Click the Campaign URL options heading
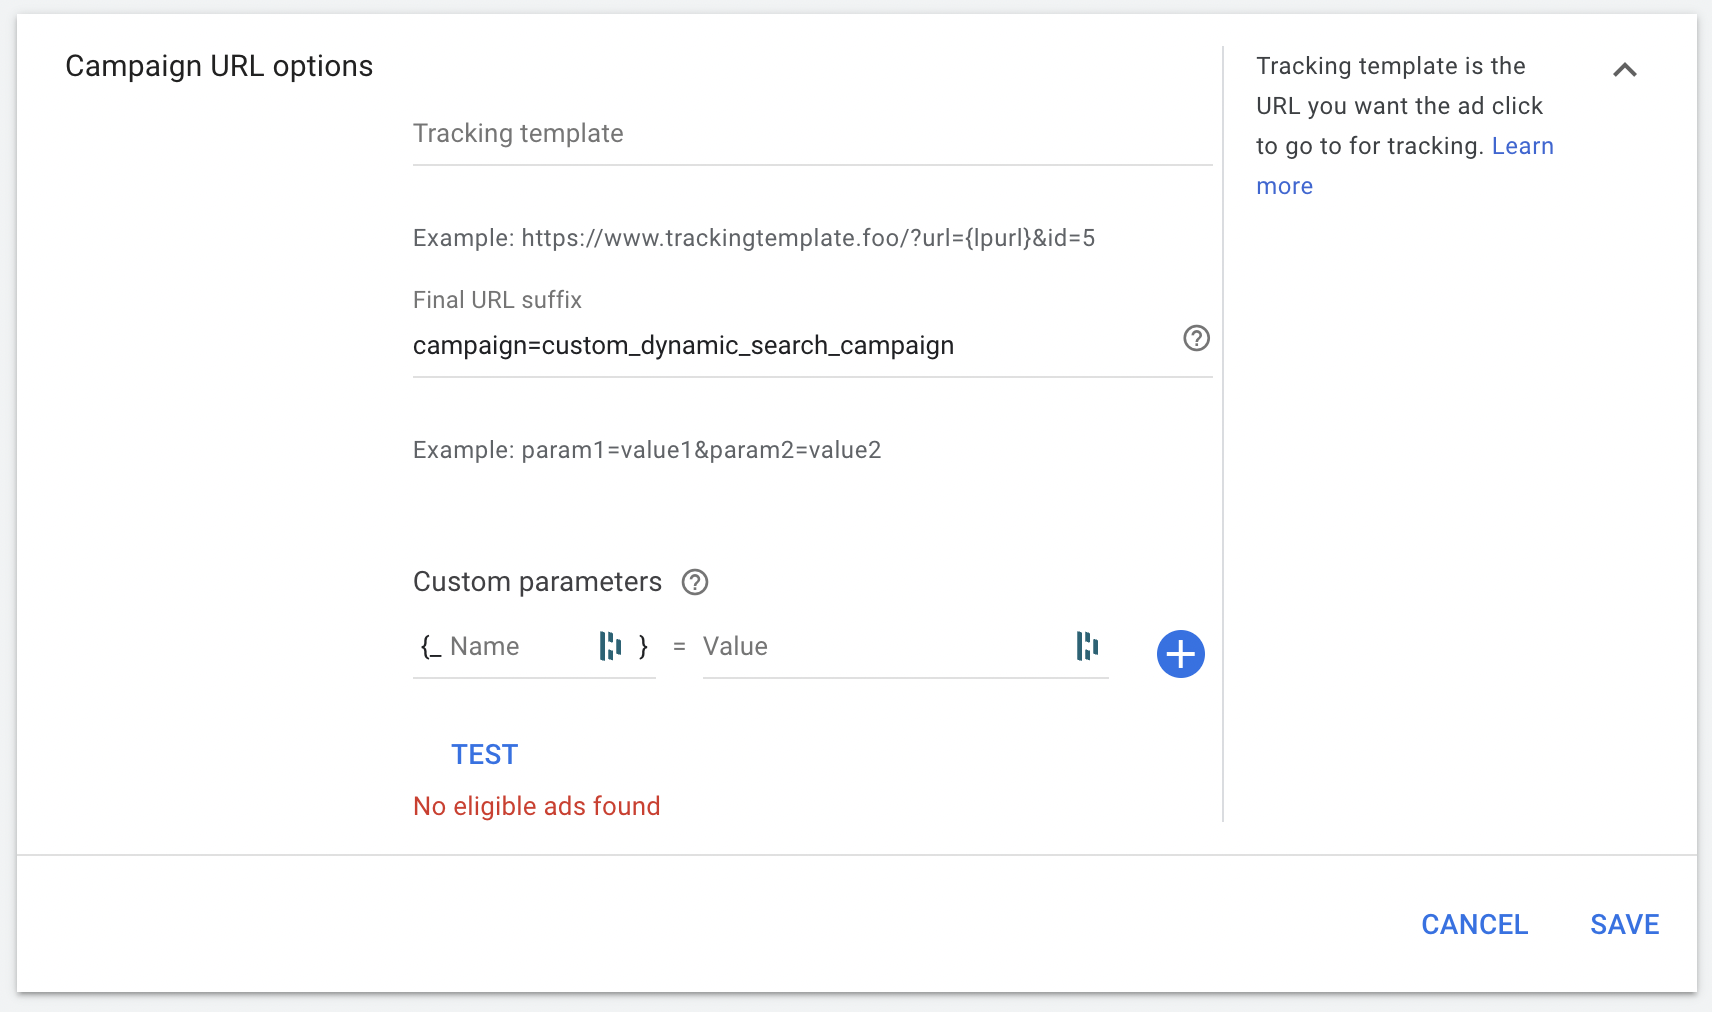The width and height of the screenshot is (1712, 1012). click(x=219, y=66)
